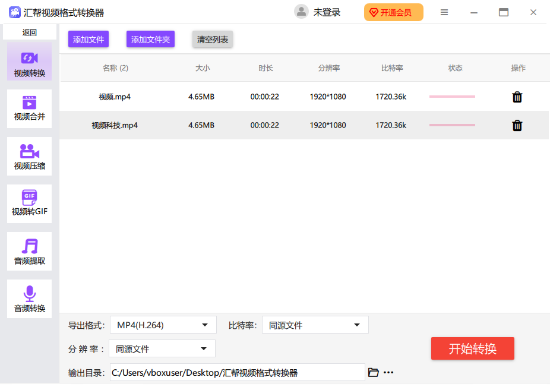Viewport: 550px width, 385px height.
Task: Click the 开通会员 membership button
Action: (394, 12)
